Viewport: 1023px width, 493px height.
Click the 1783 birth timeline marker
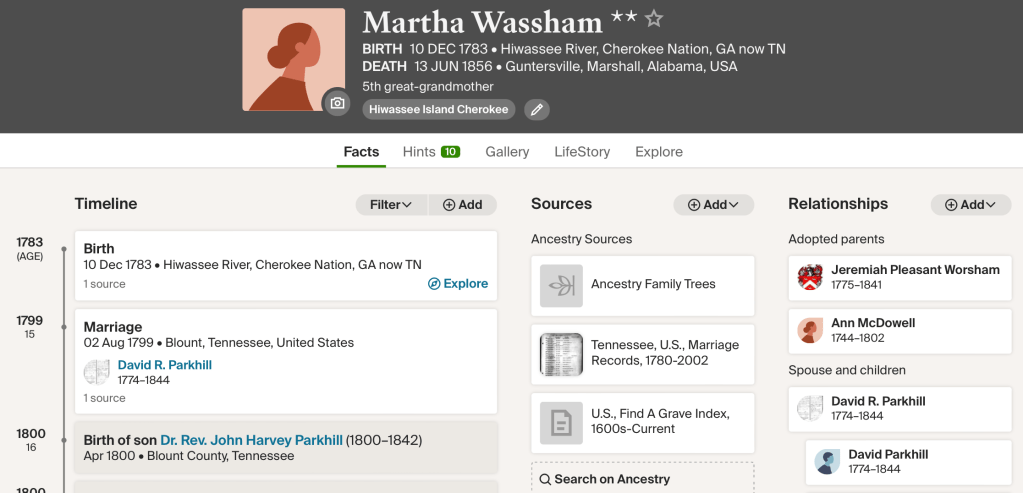tap(64, 248)
